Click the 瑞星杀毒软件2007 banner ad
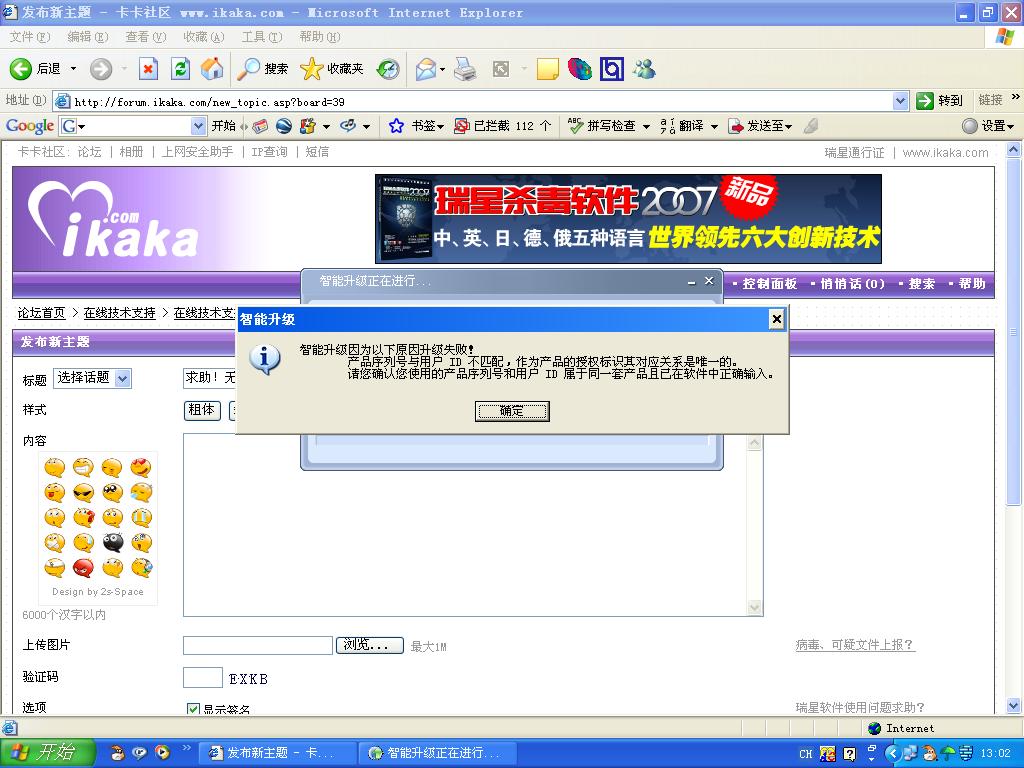Viewport: 1024px width, 768px height. [628, 219]
